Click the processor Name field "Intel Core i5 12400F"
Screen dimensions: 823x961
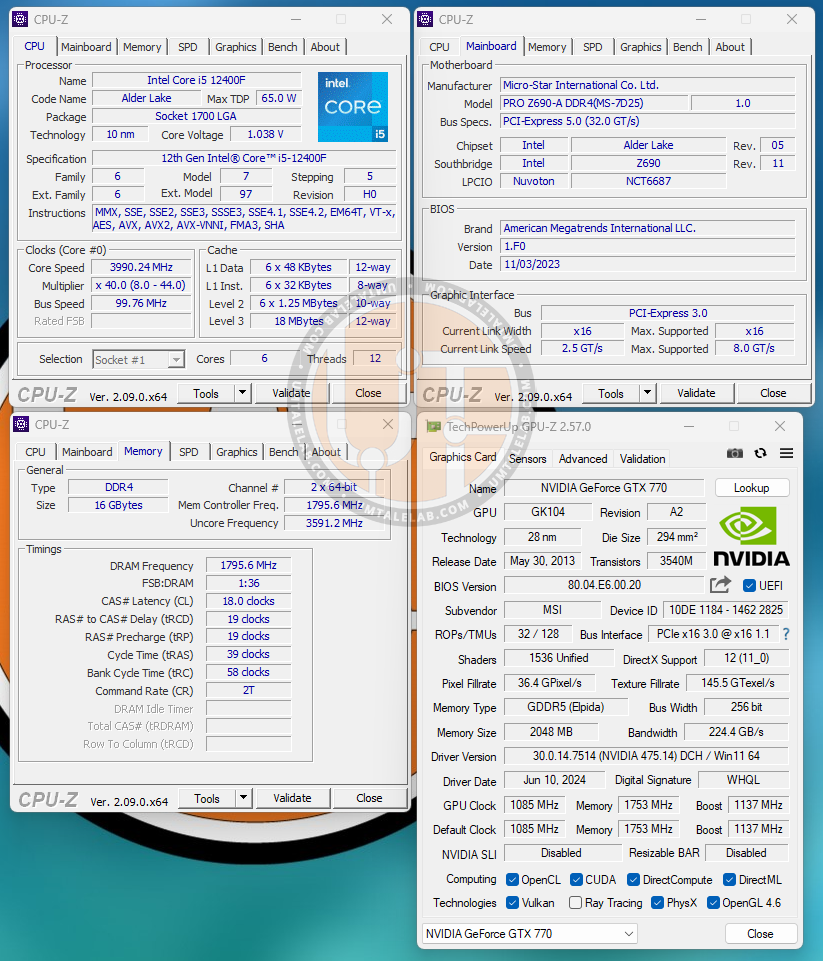[196, 80]
